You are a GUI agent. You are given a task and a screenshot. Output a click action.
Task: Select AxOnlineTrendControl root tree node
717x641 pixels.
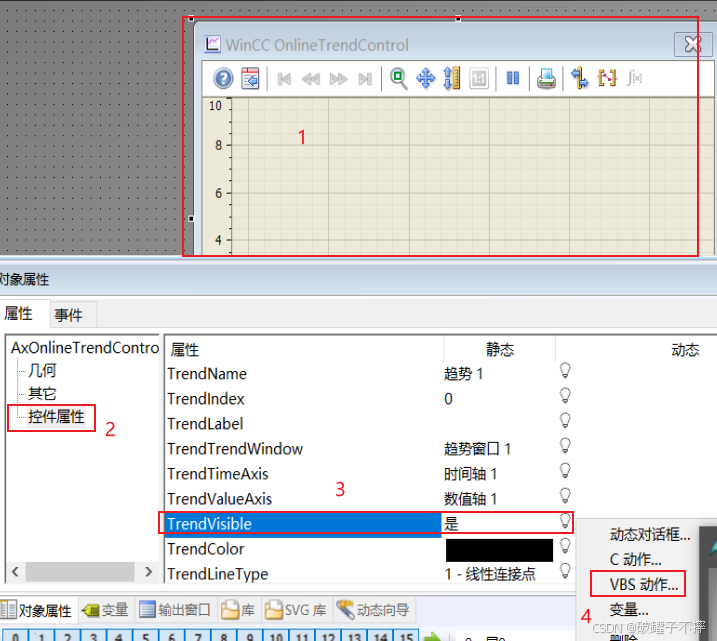(x=85, y=348)
